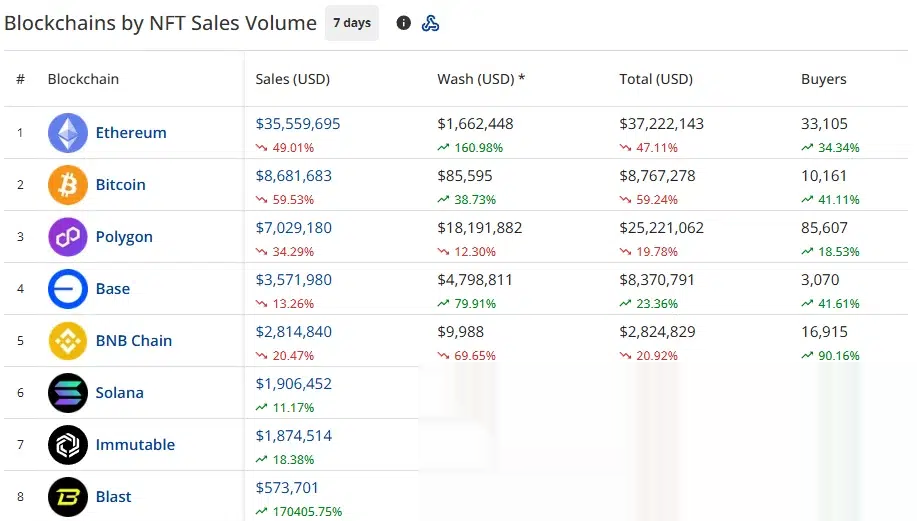Click BNB Chain buyers count 16,915

click(824, 332)
